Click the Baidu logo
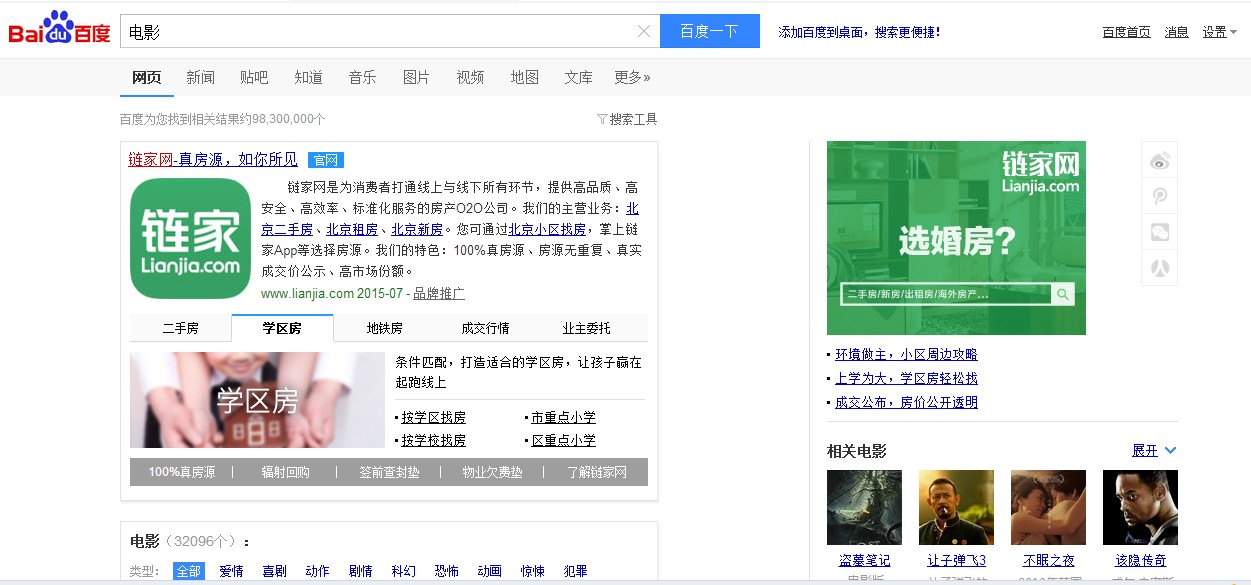The image size is (1251, 585). 59,29
